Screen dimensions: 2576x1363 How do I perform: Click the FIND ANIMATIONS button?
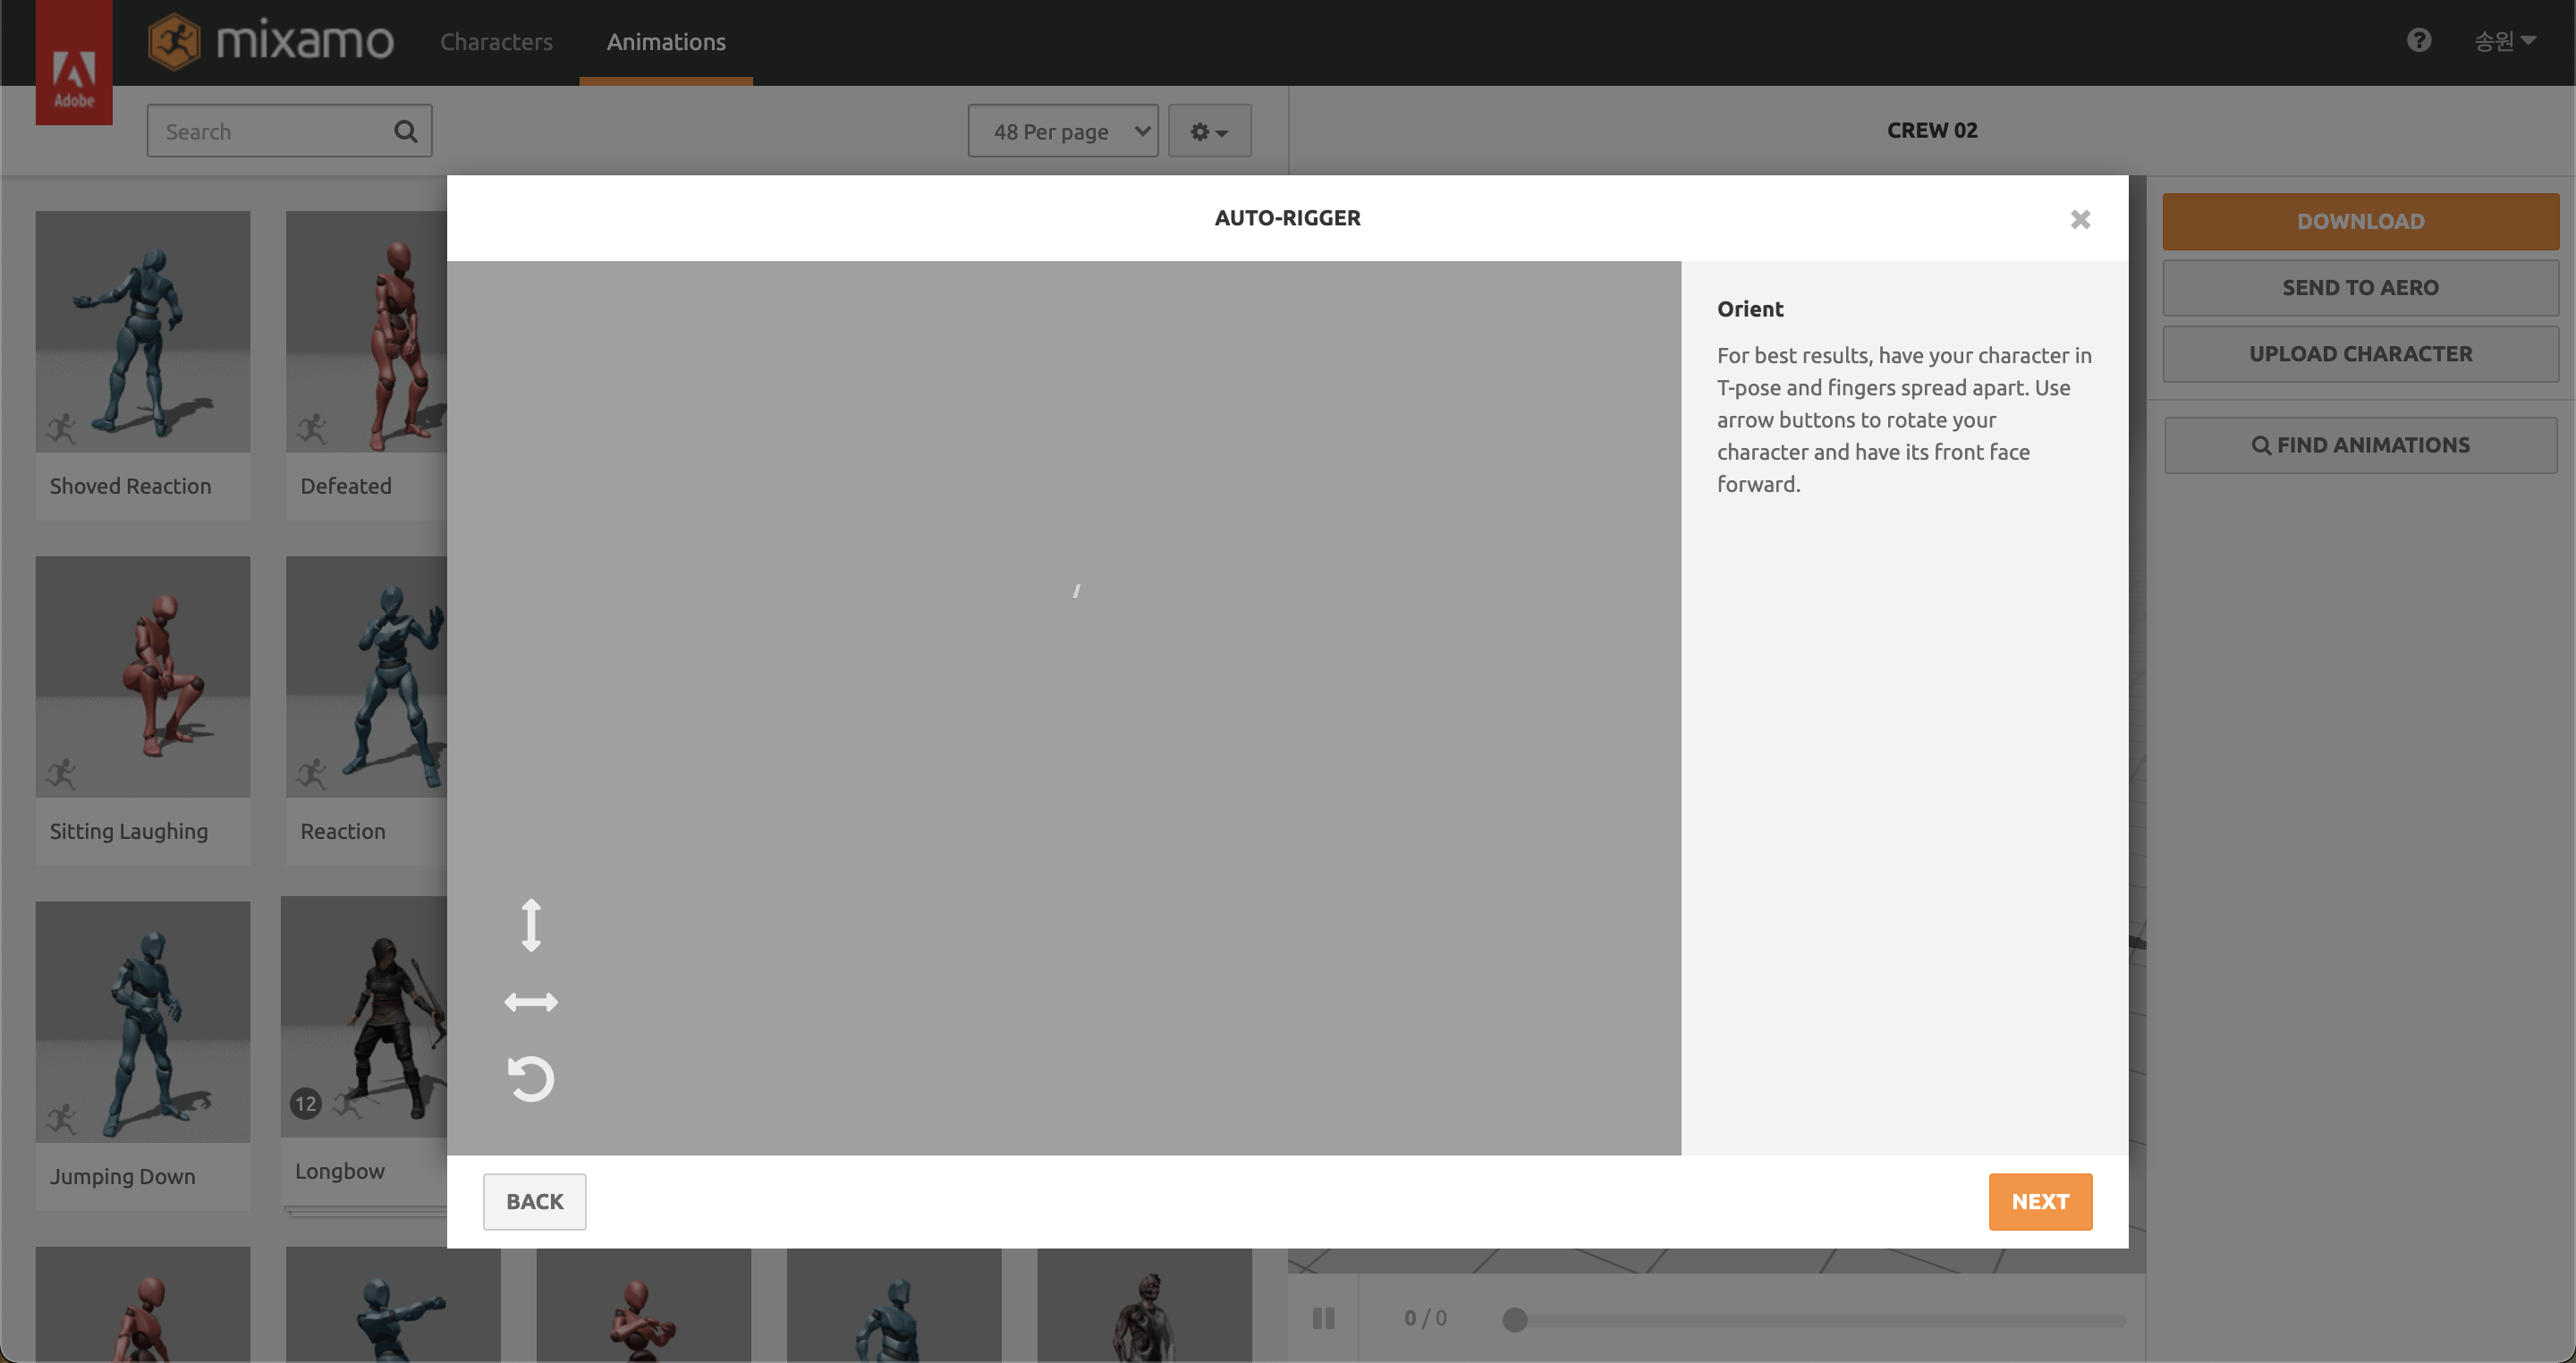coord(2360,445)
